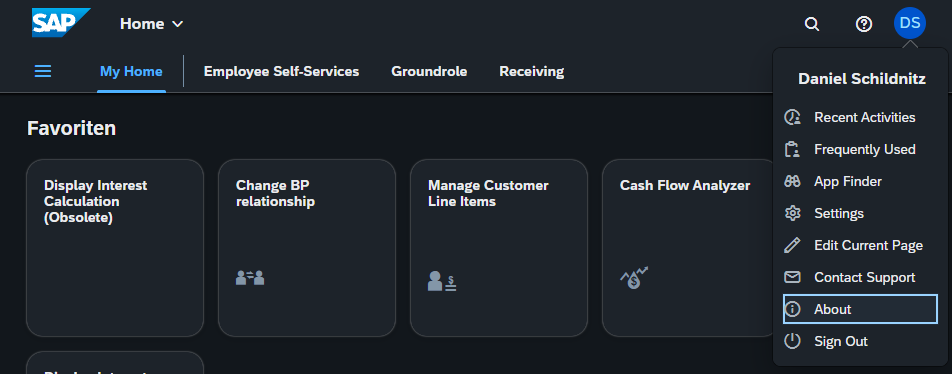Click the SAP logo

pyautogui.click(x=61, y=23)
